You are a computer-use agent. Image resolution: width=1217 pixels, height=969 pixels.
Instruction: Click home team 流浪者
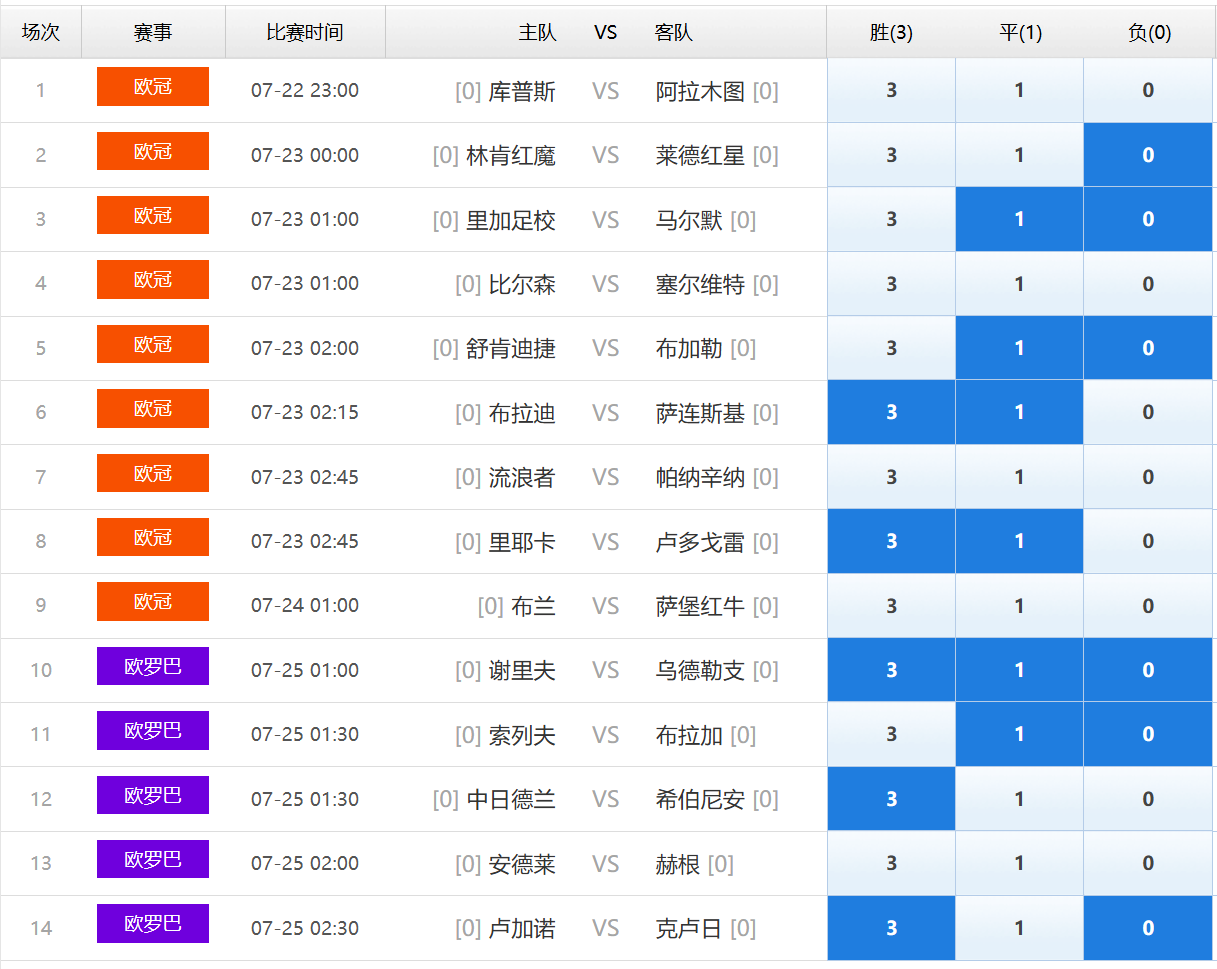522,478
